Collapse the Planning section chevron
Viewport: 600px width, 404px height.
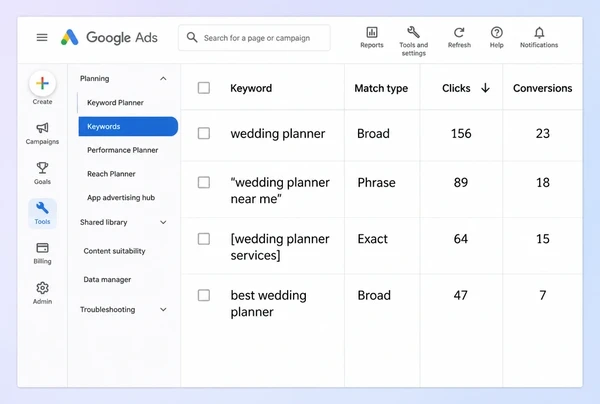click(163, 78)
